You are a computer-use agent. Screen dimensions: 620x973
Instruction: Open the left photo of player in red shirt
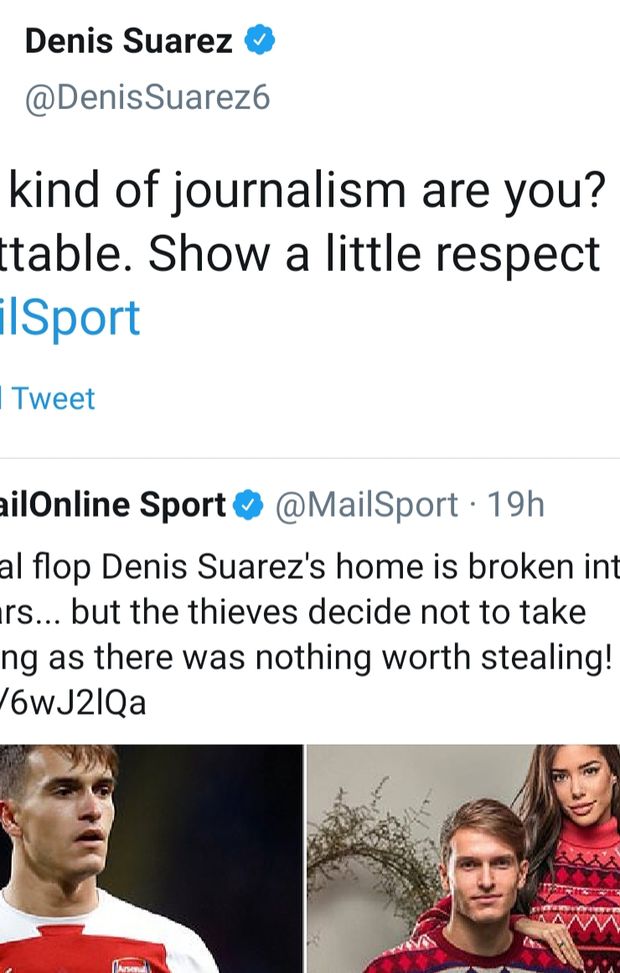[150, 858]
